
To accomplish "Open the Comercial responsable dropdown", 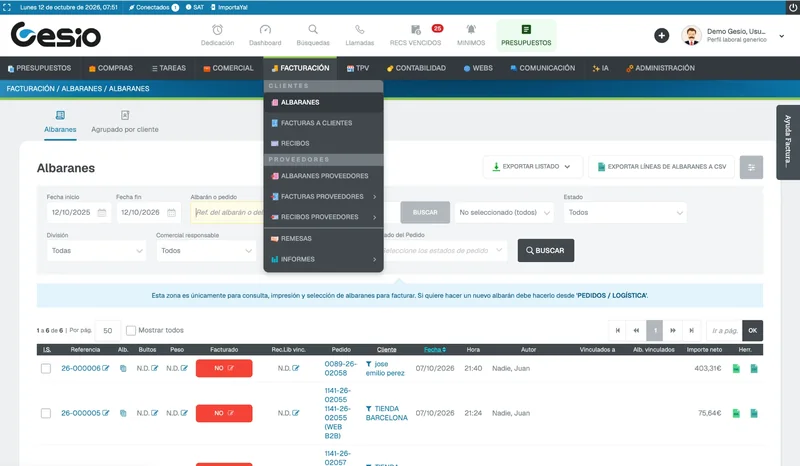I will coord(206,251).
